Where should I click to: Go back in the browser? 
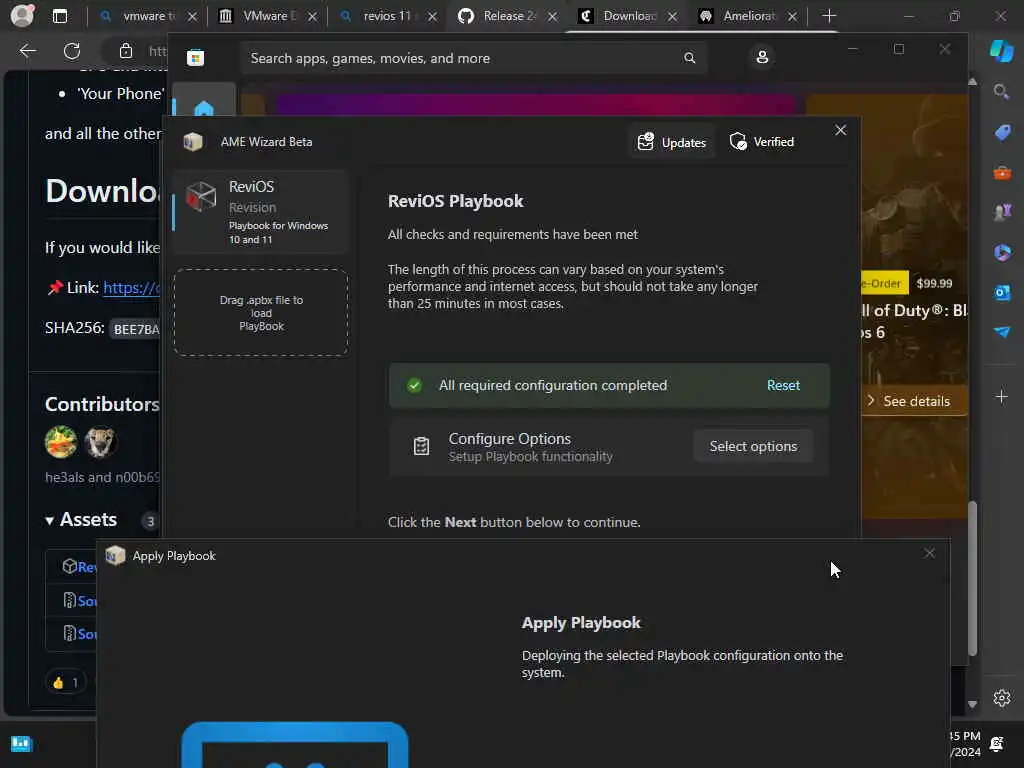[x=27, y=51]
